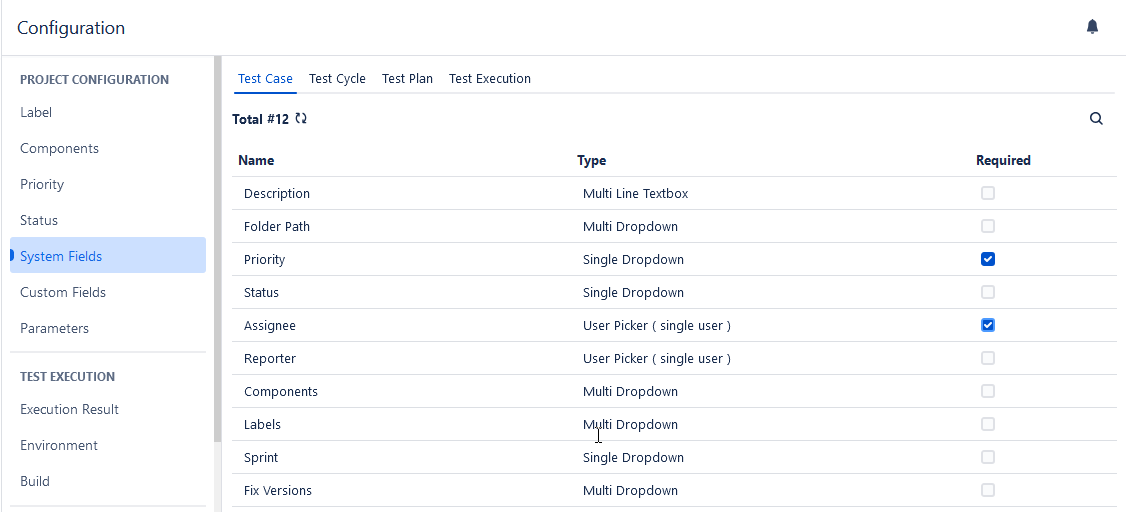The image size is (1126, 512).
Task: Open search with the magnifier icon
Action: [x=1096, y=119]
